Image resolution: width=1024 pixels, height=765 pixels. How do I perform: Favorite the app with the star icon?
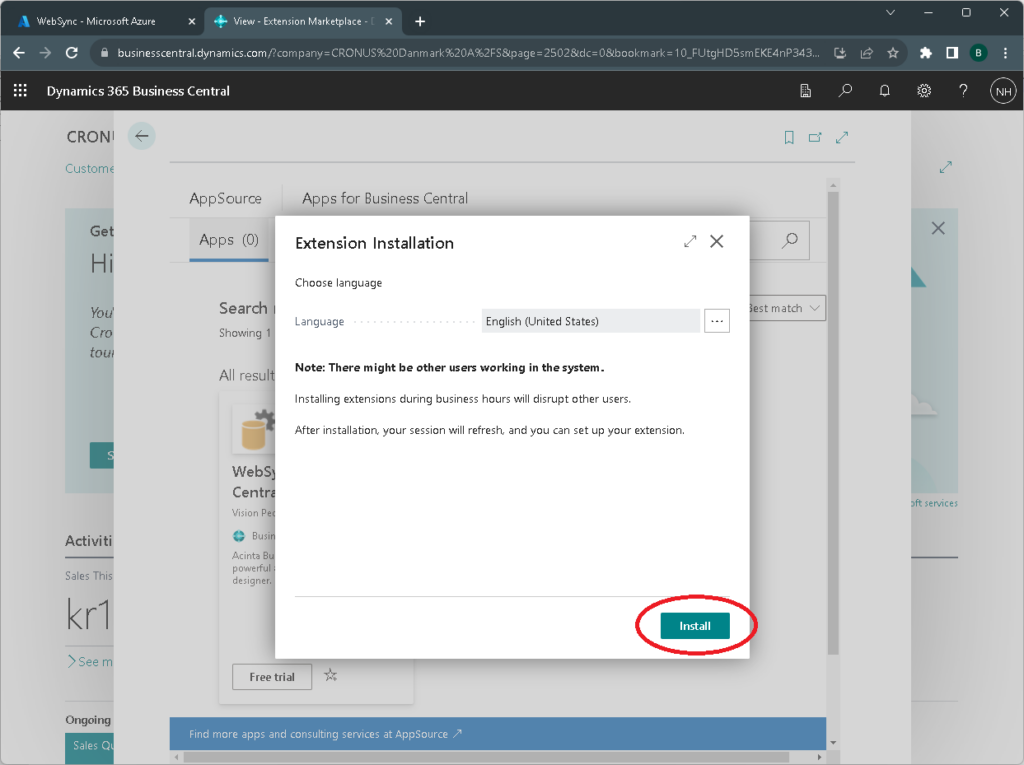pos(331,676)
